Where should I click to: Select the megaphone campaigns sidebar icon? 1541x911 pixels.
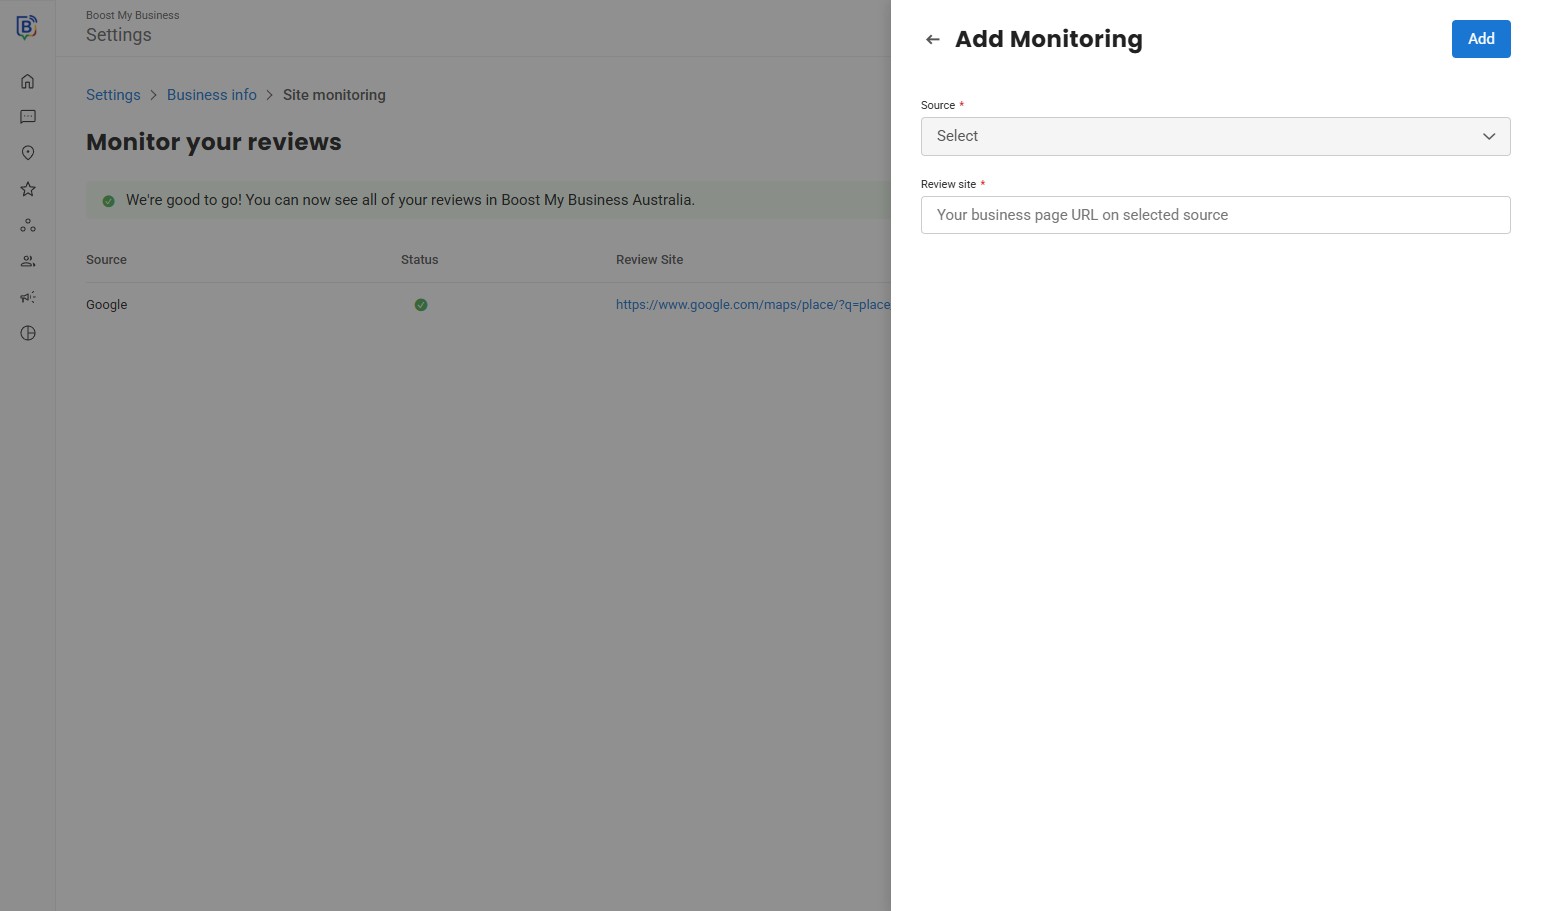tap(28, 297)
